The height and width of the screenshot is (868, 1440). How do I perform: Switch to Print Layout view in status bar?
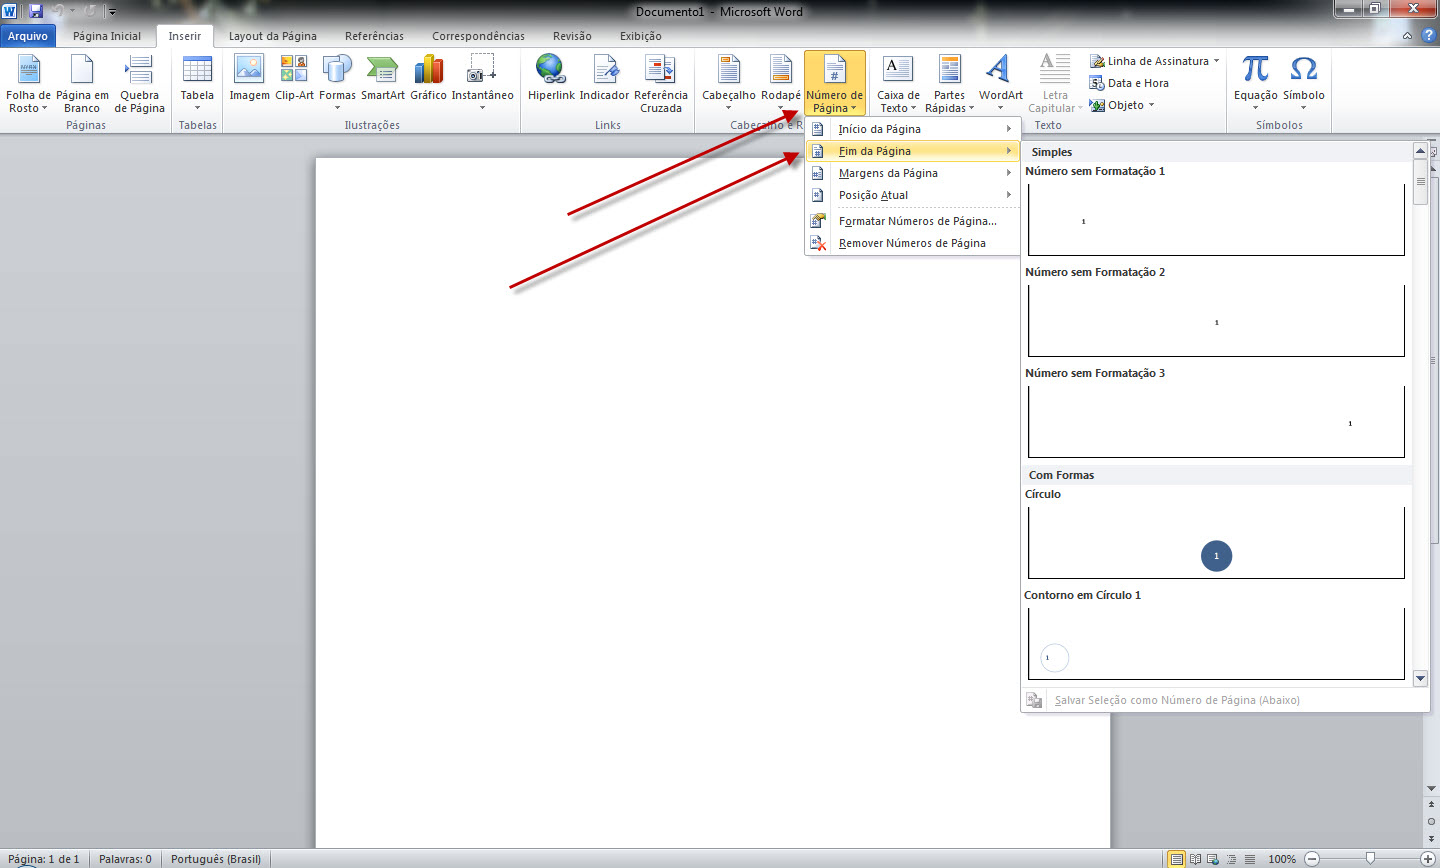pos(1177,859)
